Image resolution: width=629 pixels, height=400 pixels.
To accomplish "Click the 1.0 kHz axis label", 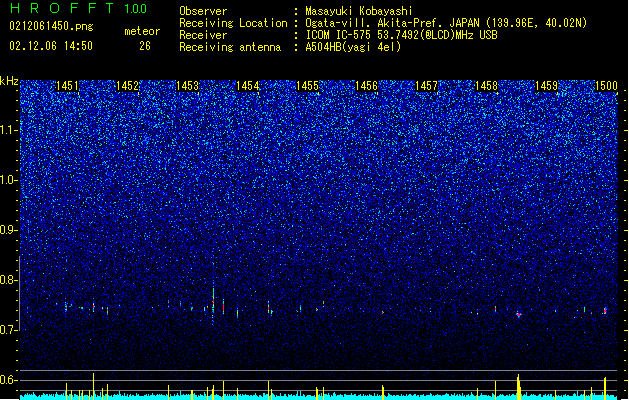I will 8,181.
